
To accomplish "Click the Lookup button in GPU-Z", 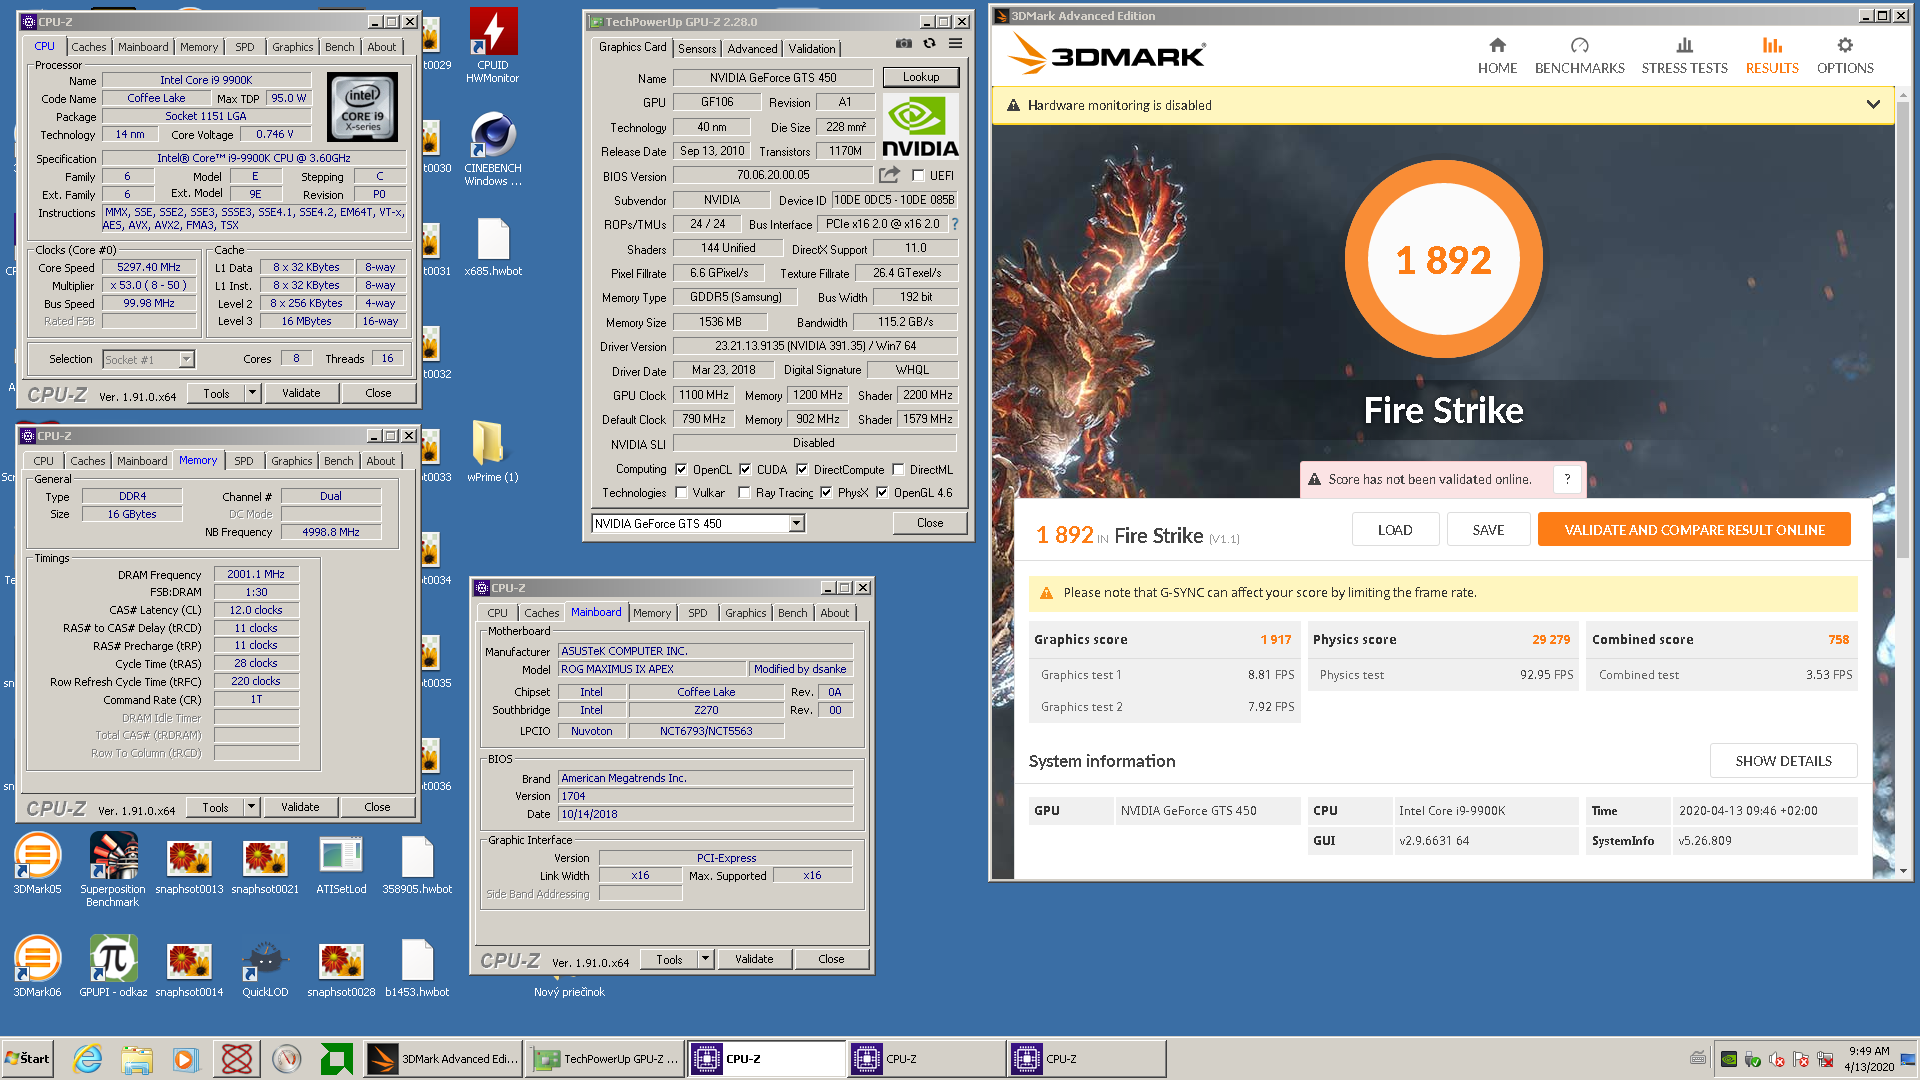I will coord(921,77).
